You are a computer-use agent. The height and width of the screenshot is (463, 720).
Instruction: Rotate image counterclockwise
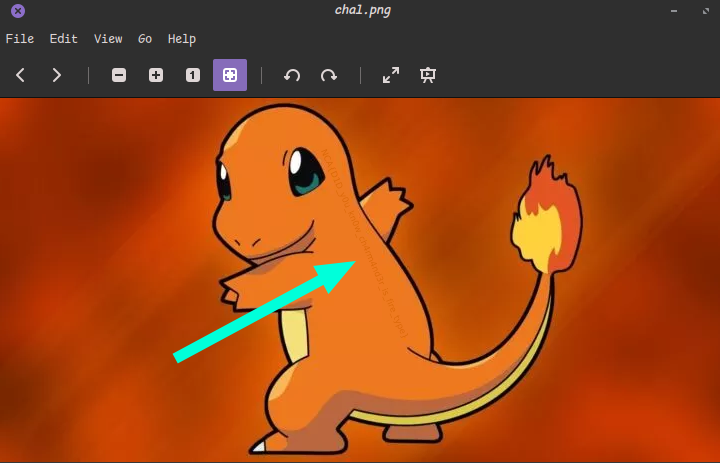tap(292, 75)
